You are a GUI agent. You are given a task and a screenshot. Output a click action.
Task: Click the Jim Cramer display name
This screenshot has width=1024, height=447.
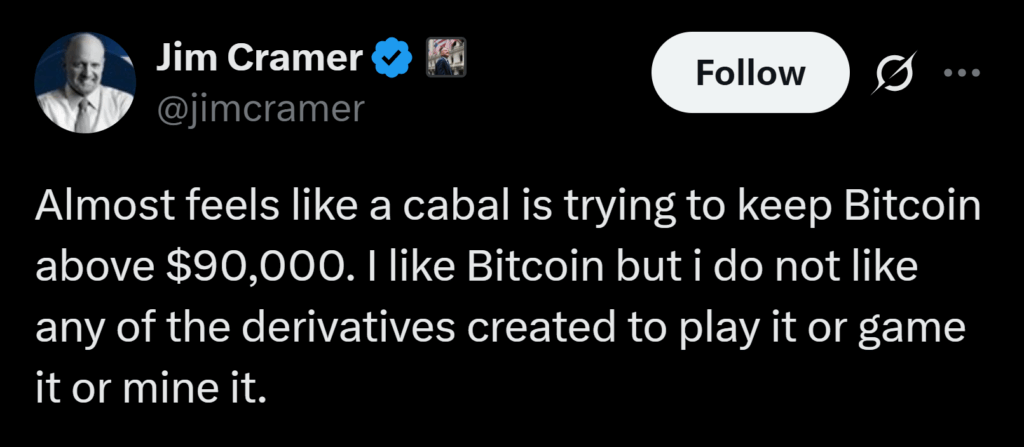coord(258,60)
